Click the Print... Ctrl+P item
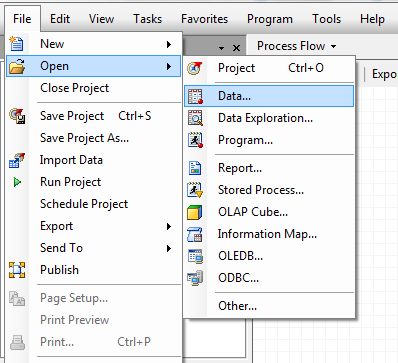398x363 pixels. pyautogui.click(x=94, y=342)
